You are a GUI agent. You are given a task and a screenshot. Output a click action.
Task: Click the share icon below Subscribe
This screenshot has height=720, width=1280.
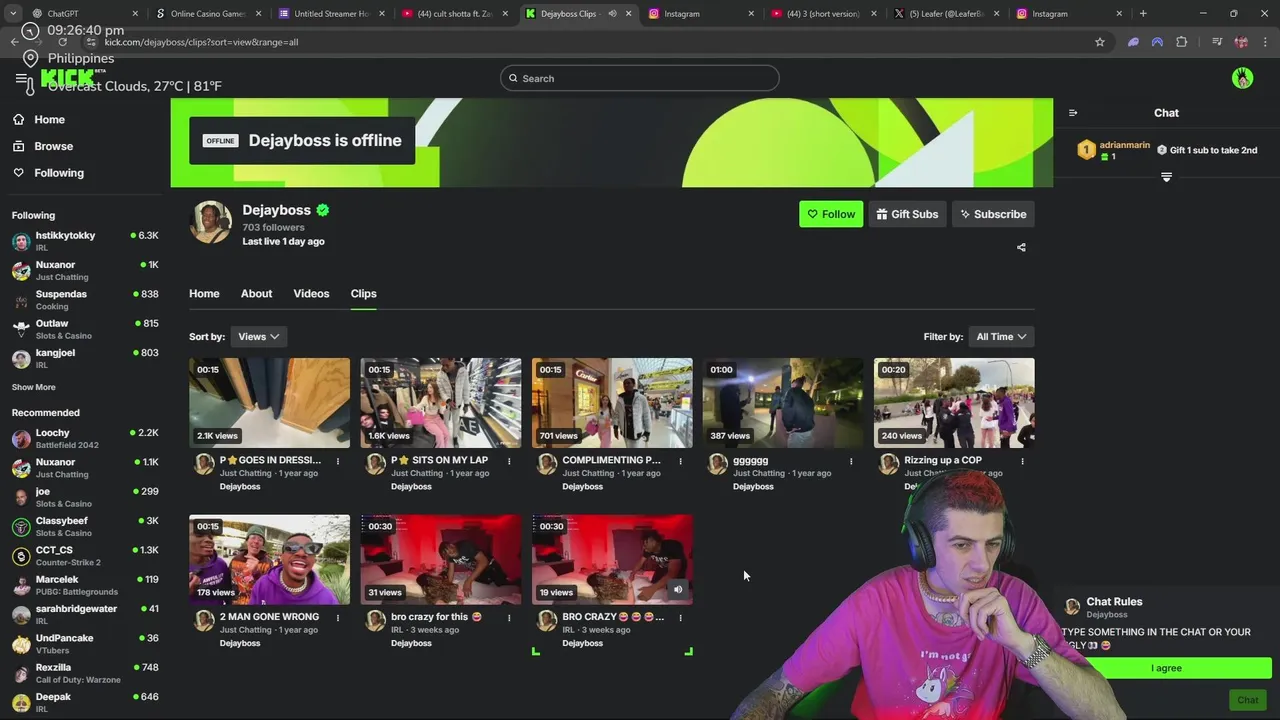[1021, 247]
